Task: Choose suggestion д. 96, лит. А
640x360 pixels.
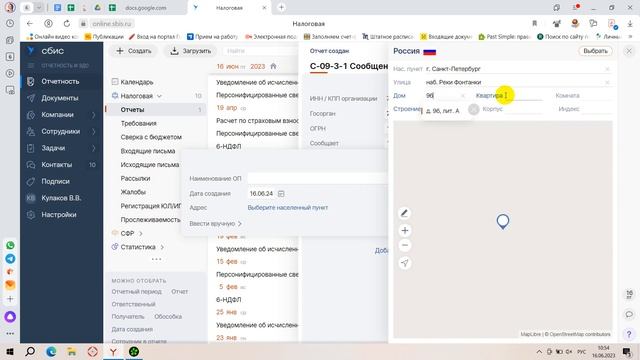Action: point(443,111)
